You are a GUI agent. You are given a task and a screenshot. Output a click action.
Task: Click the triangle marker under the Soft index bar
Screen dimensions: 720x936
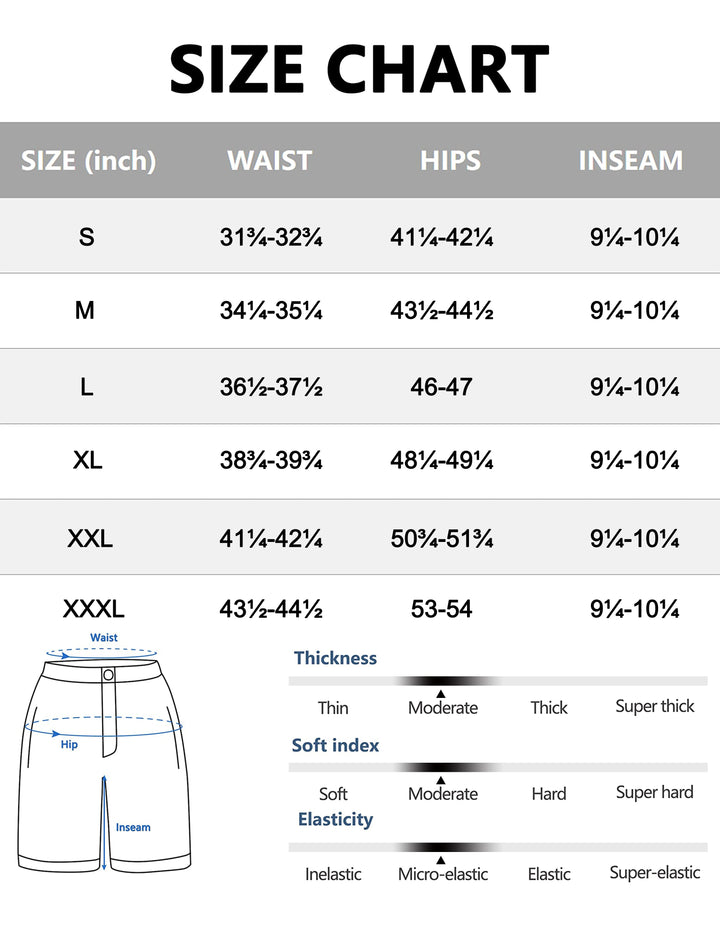(441, 778)
